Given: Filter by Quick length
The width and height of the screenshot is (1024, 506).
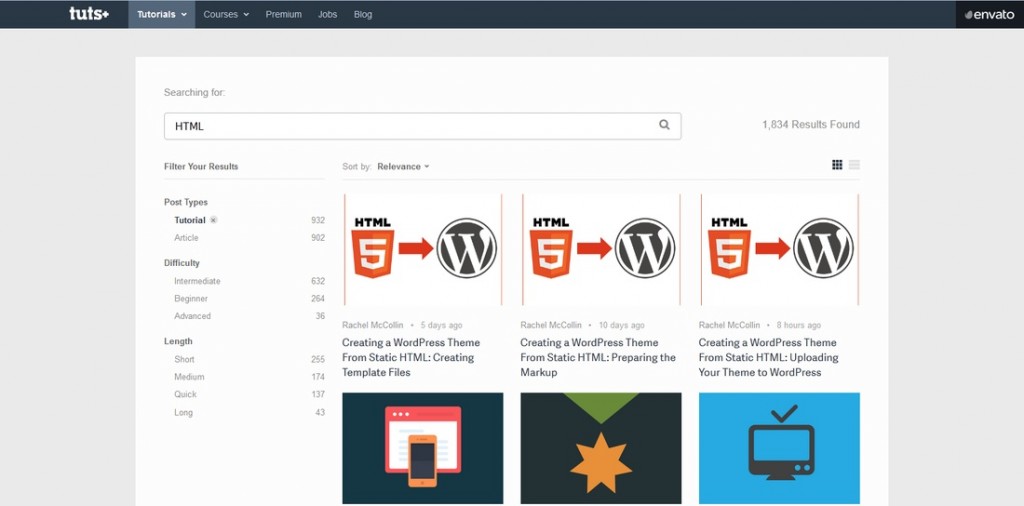Looking at the screenshot, I should 185,394.
